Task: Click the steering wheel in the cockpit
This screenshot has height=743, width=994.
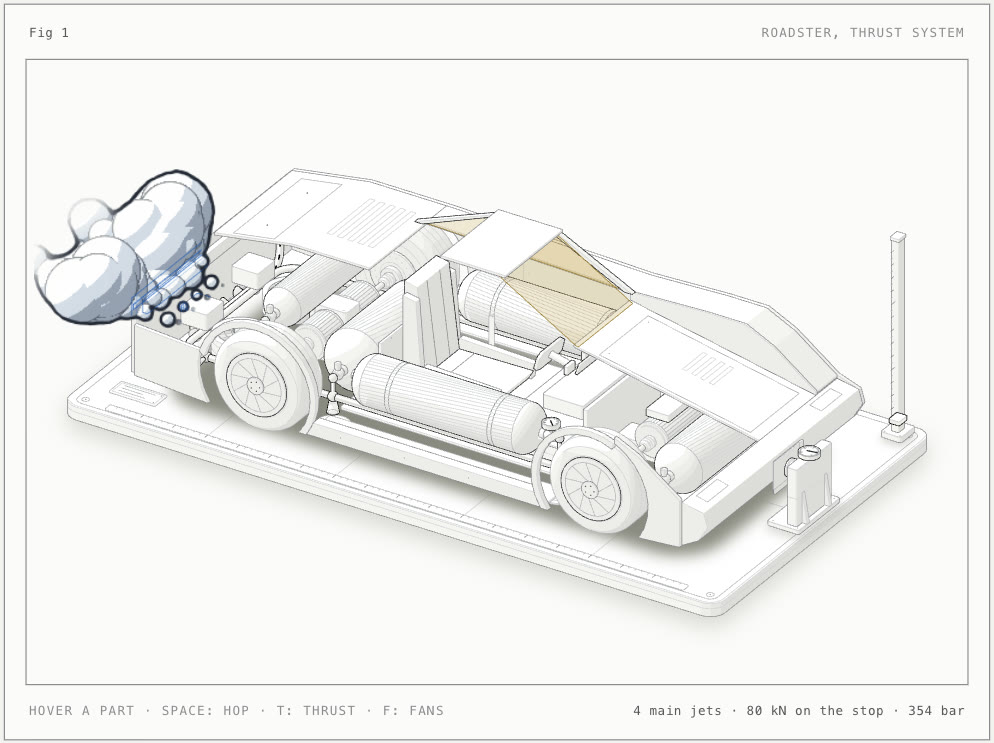Action: click(x=549, y=356)
